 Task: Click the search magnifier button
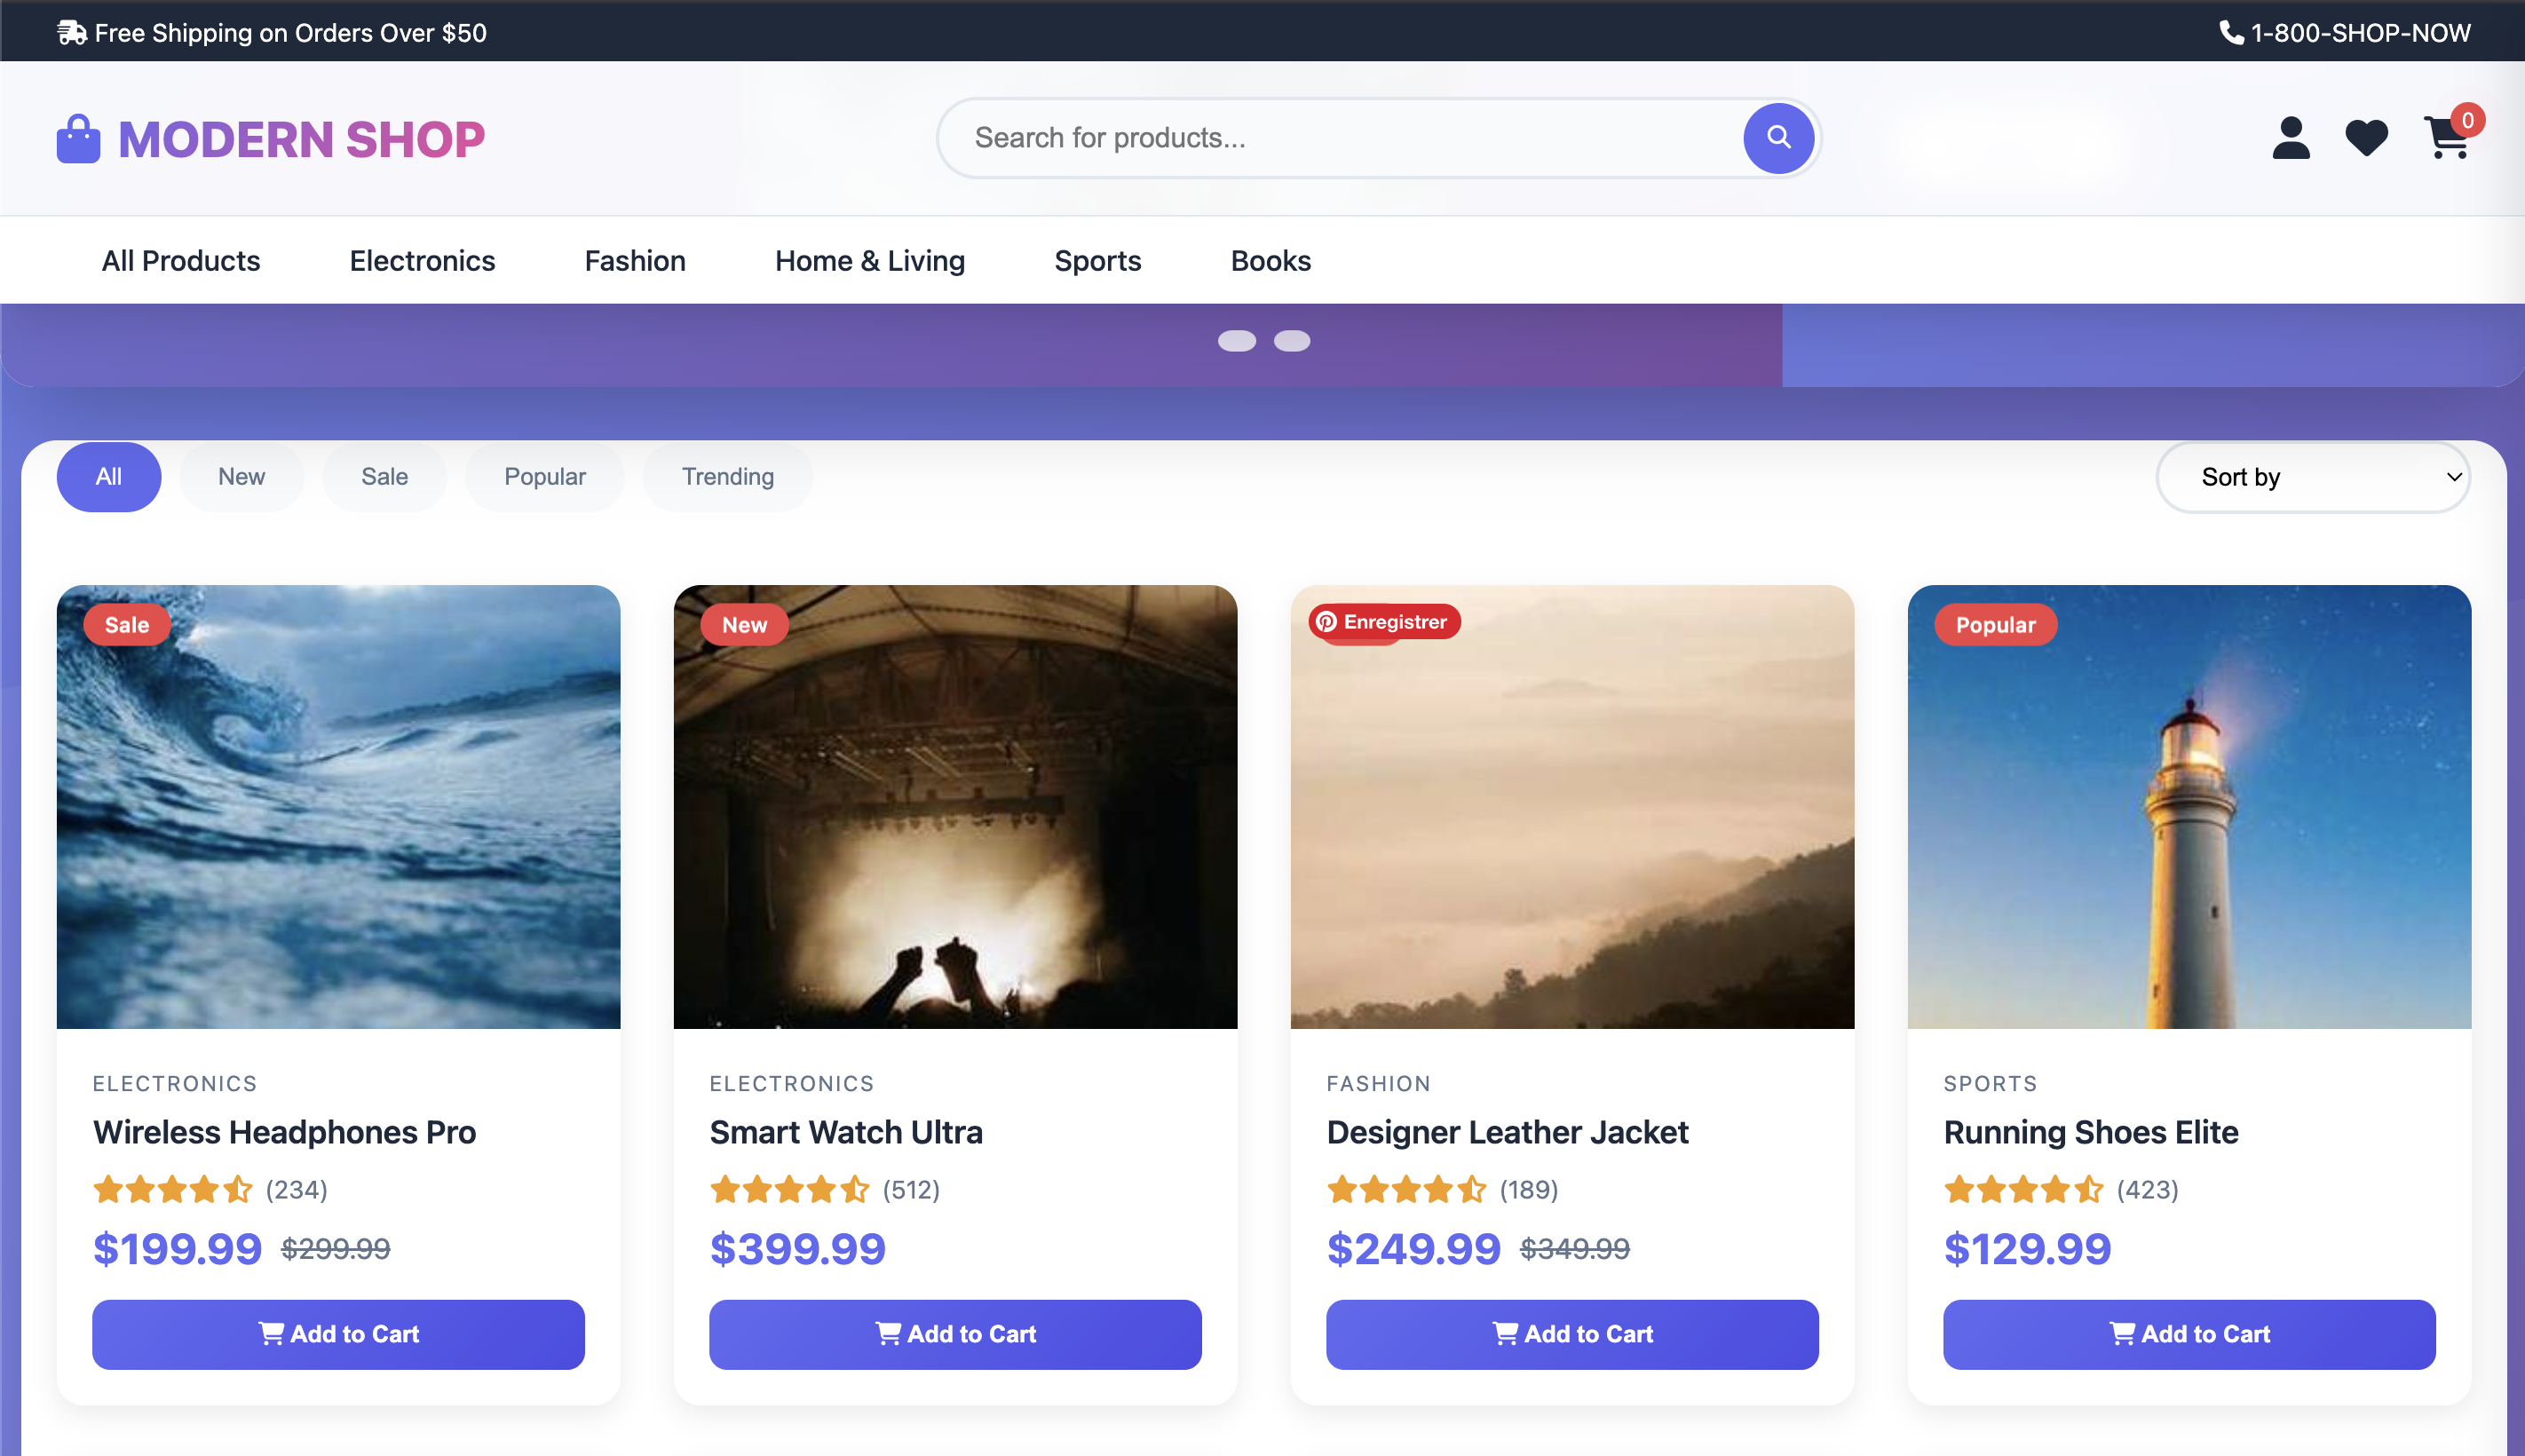(x=1778, y=137)
